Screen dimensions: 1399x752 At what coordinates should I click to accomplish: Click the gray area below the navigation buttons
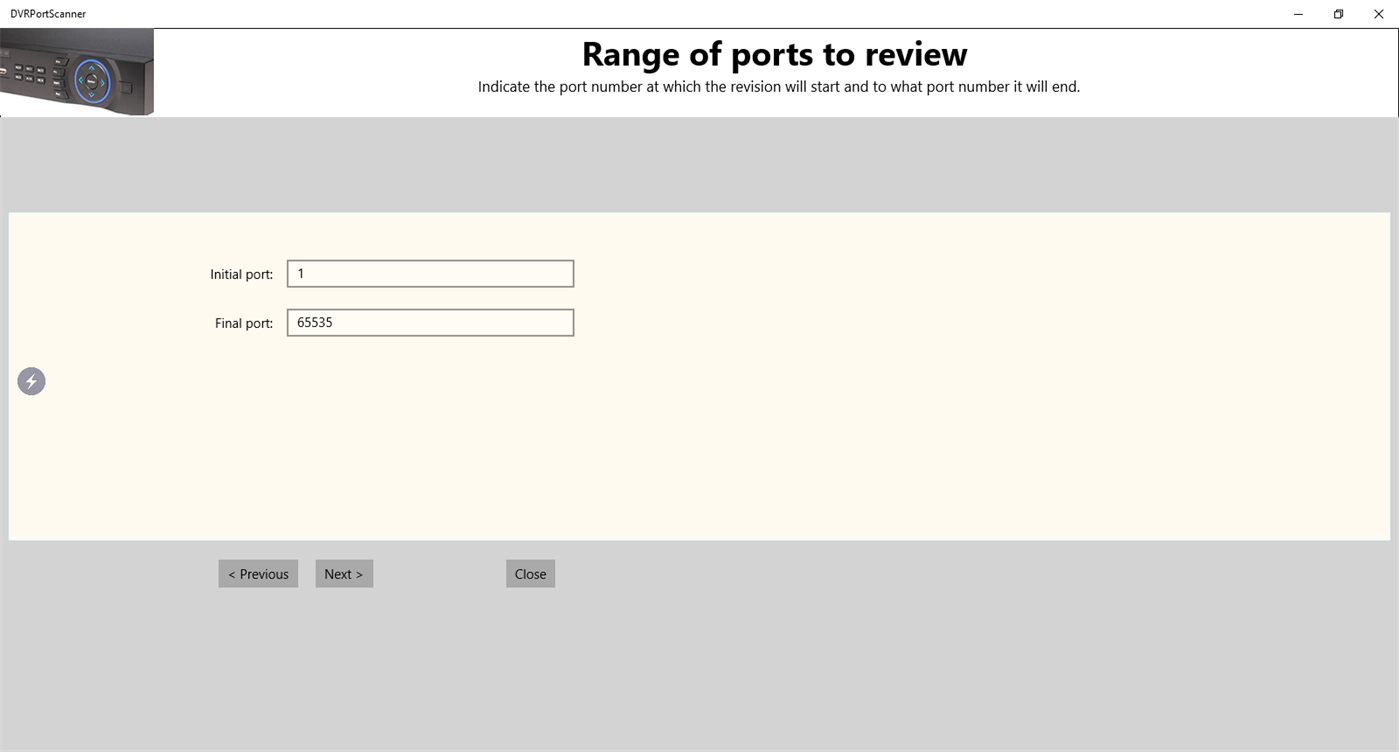pos(700,660)
